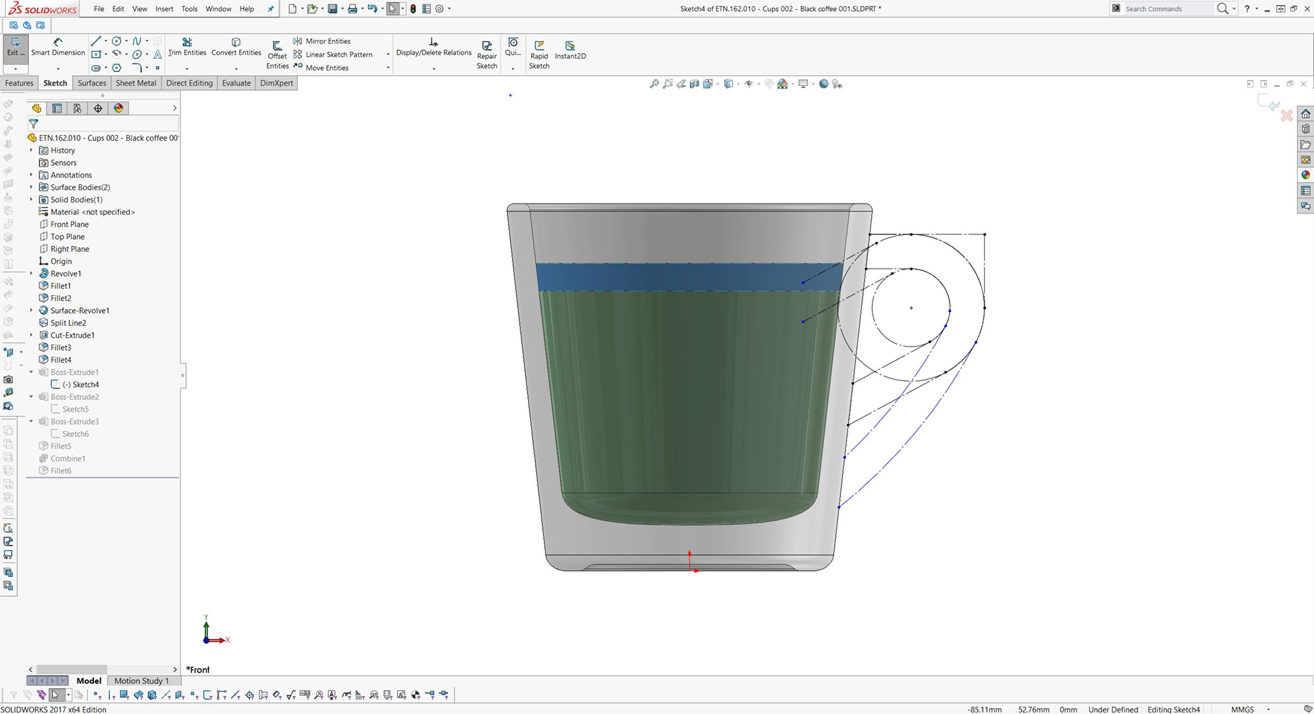Open the File menu
Viewport: 1314px width, 714px height.
click(99, 9)
